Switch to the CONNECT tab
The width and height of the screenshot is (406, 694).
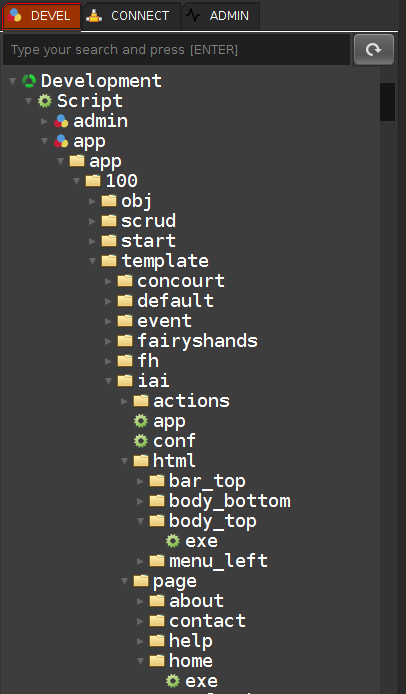pyautogui.click(x=131, y=16)
